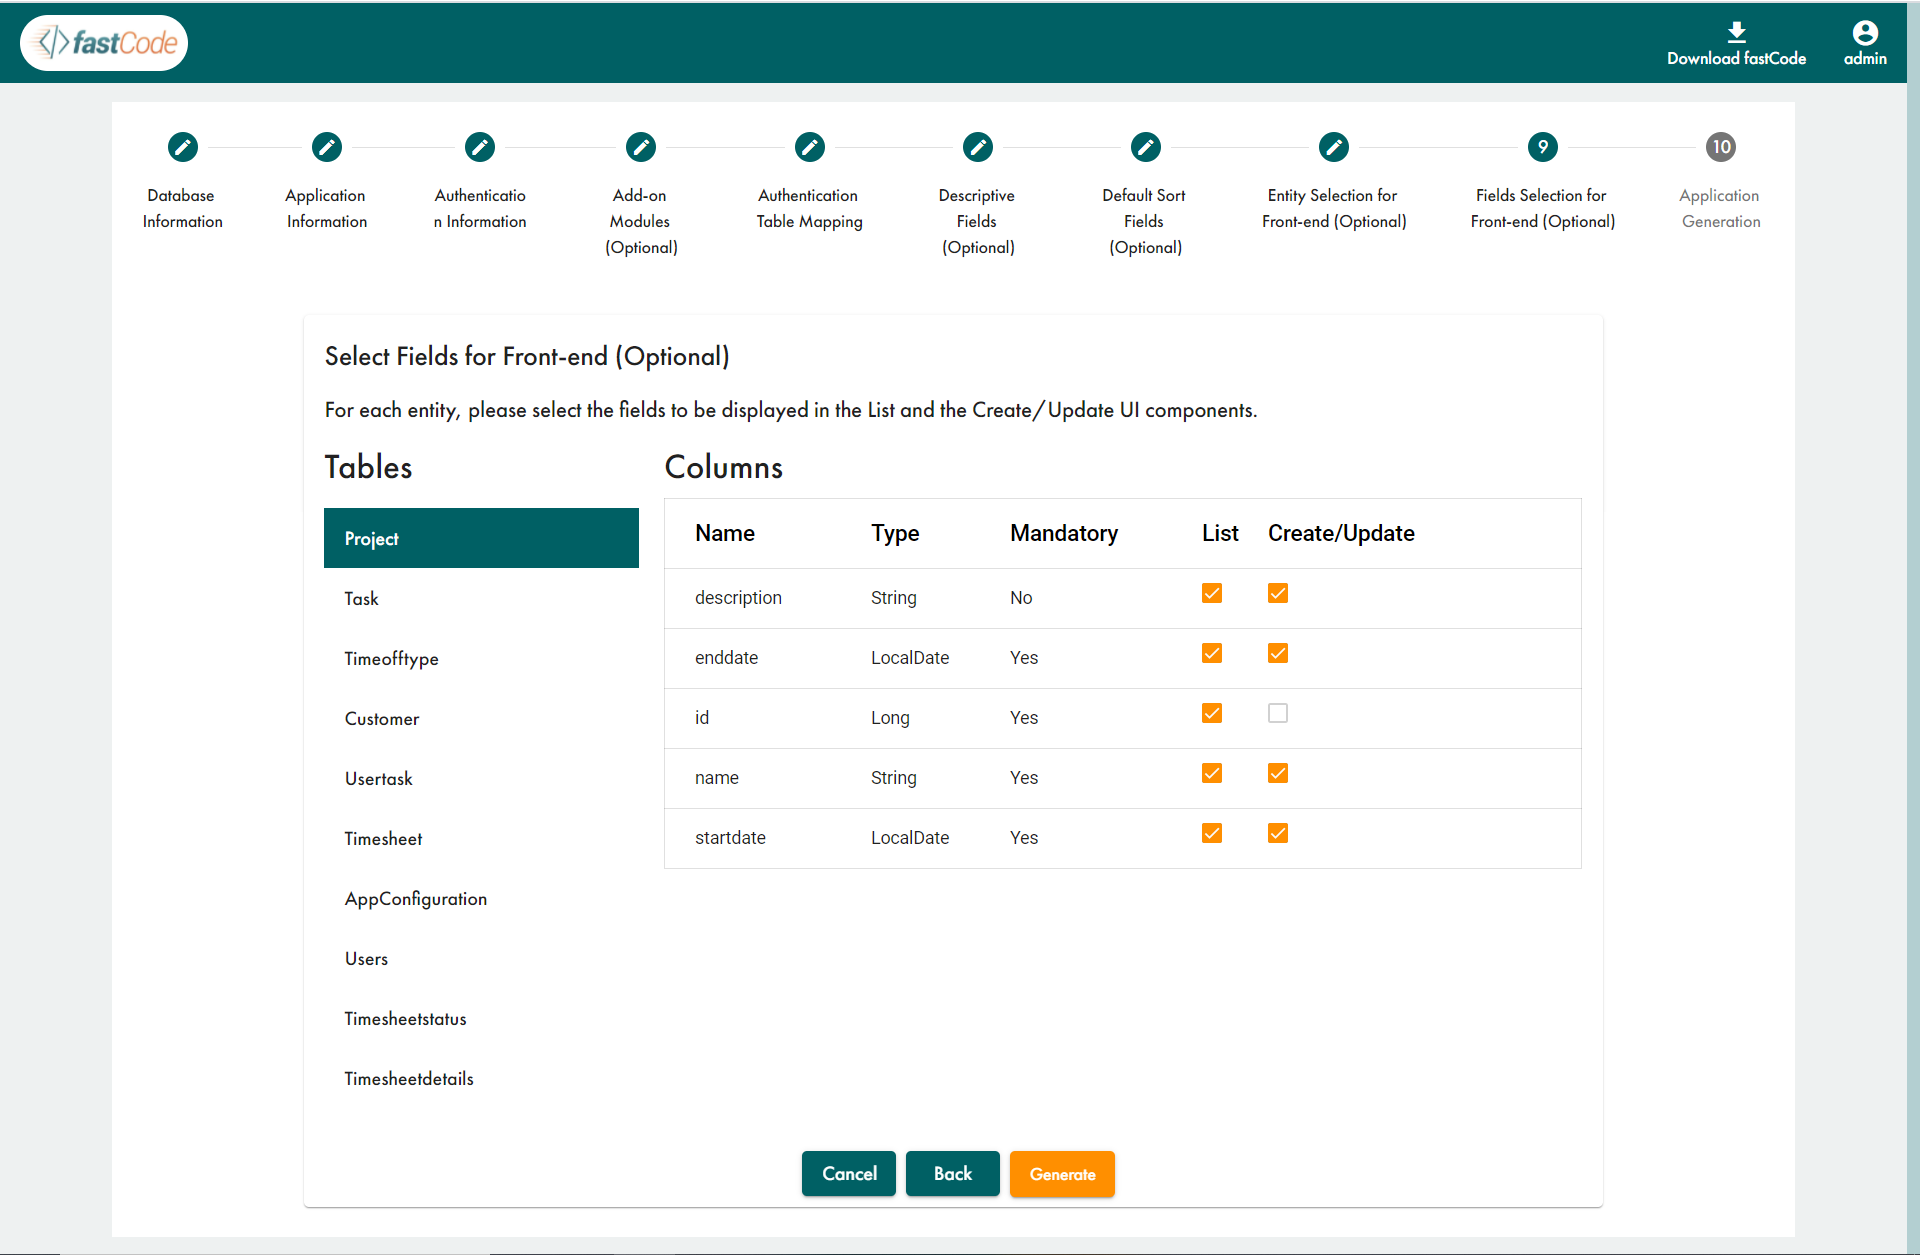Image resolution: width=1920 pixels, height=1255 pixels.
Task: Go to Descriptive Fields step icon
Action: [978, 147]
